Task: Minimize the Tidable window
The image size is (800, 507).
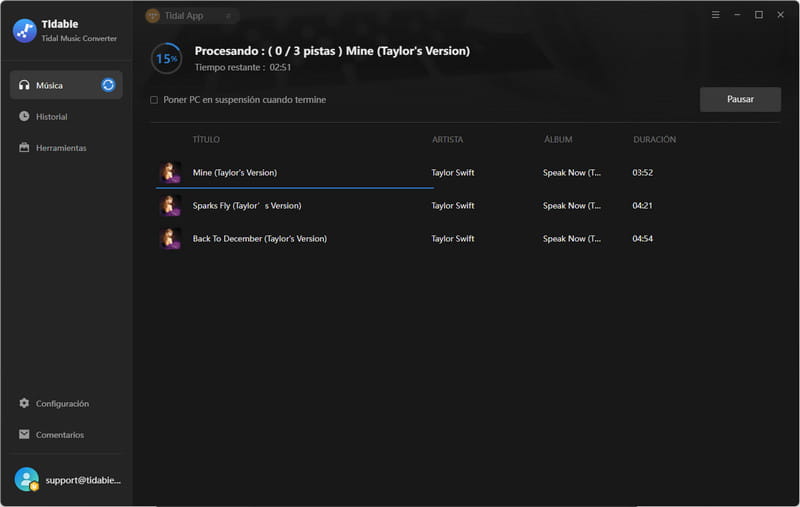Action: click(x=737, y=15)
